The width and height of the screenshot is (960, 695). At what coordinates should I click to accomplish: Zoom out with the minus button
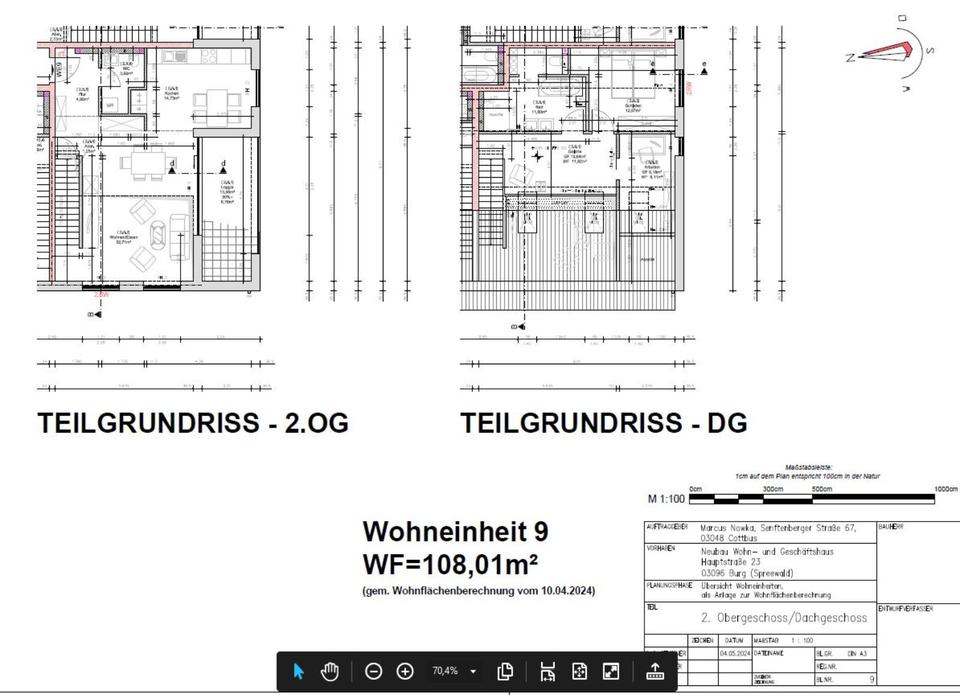coord(373,671)
